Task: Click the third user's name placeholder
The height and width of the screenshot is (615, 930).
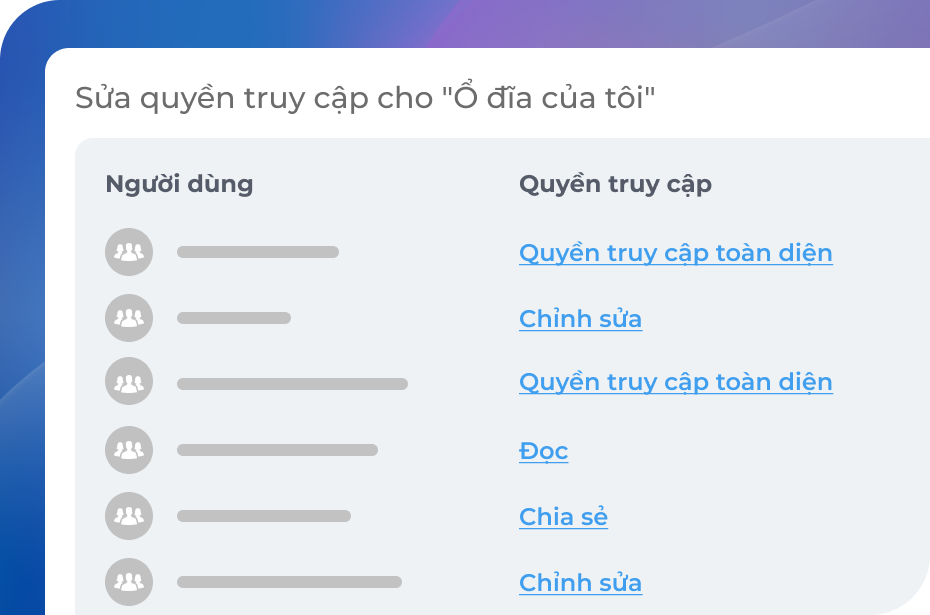Action: click(x=292, y=383)
